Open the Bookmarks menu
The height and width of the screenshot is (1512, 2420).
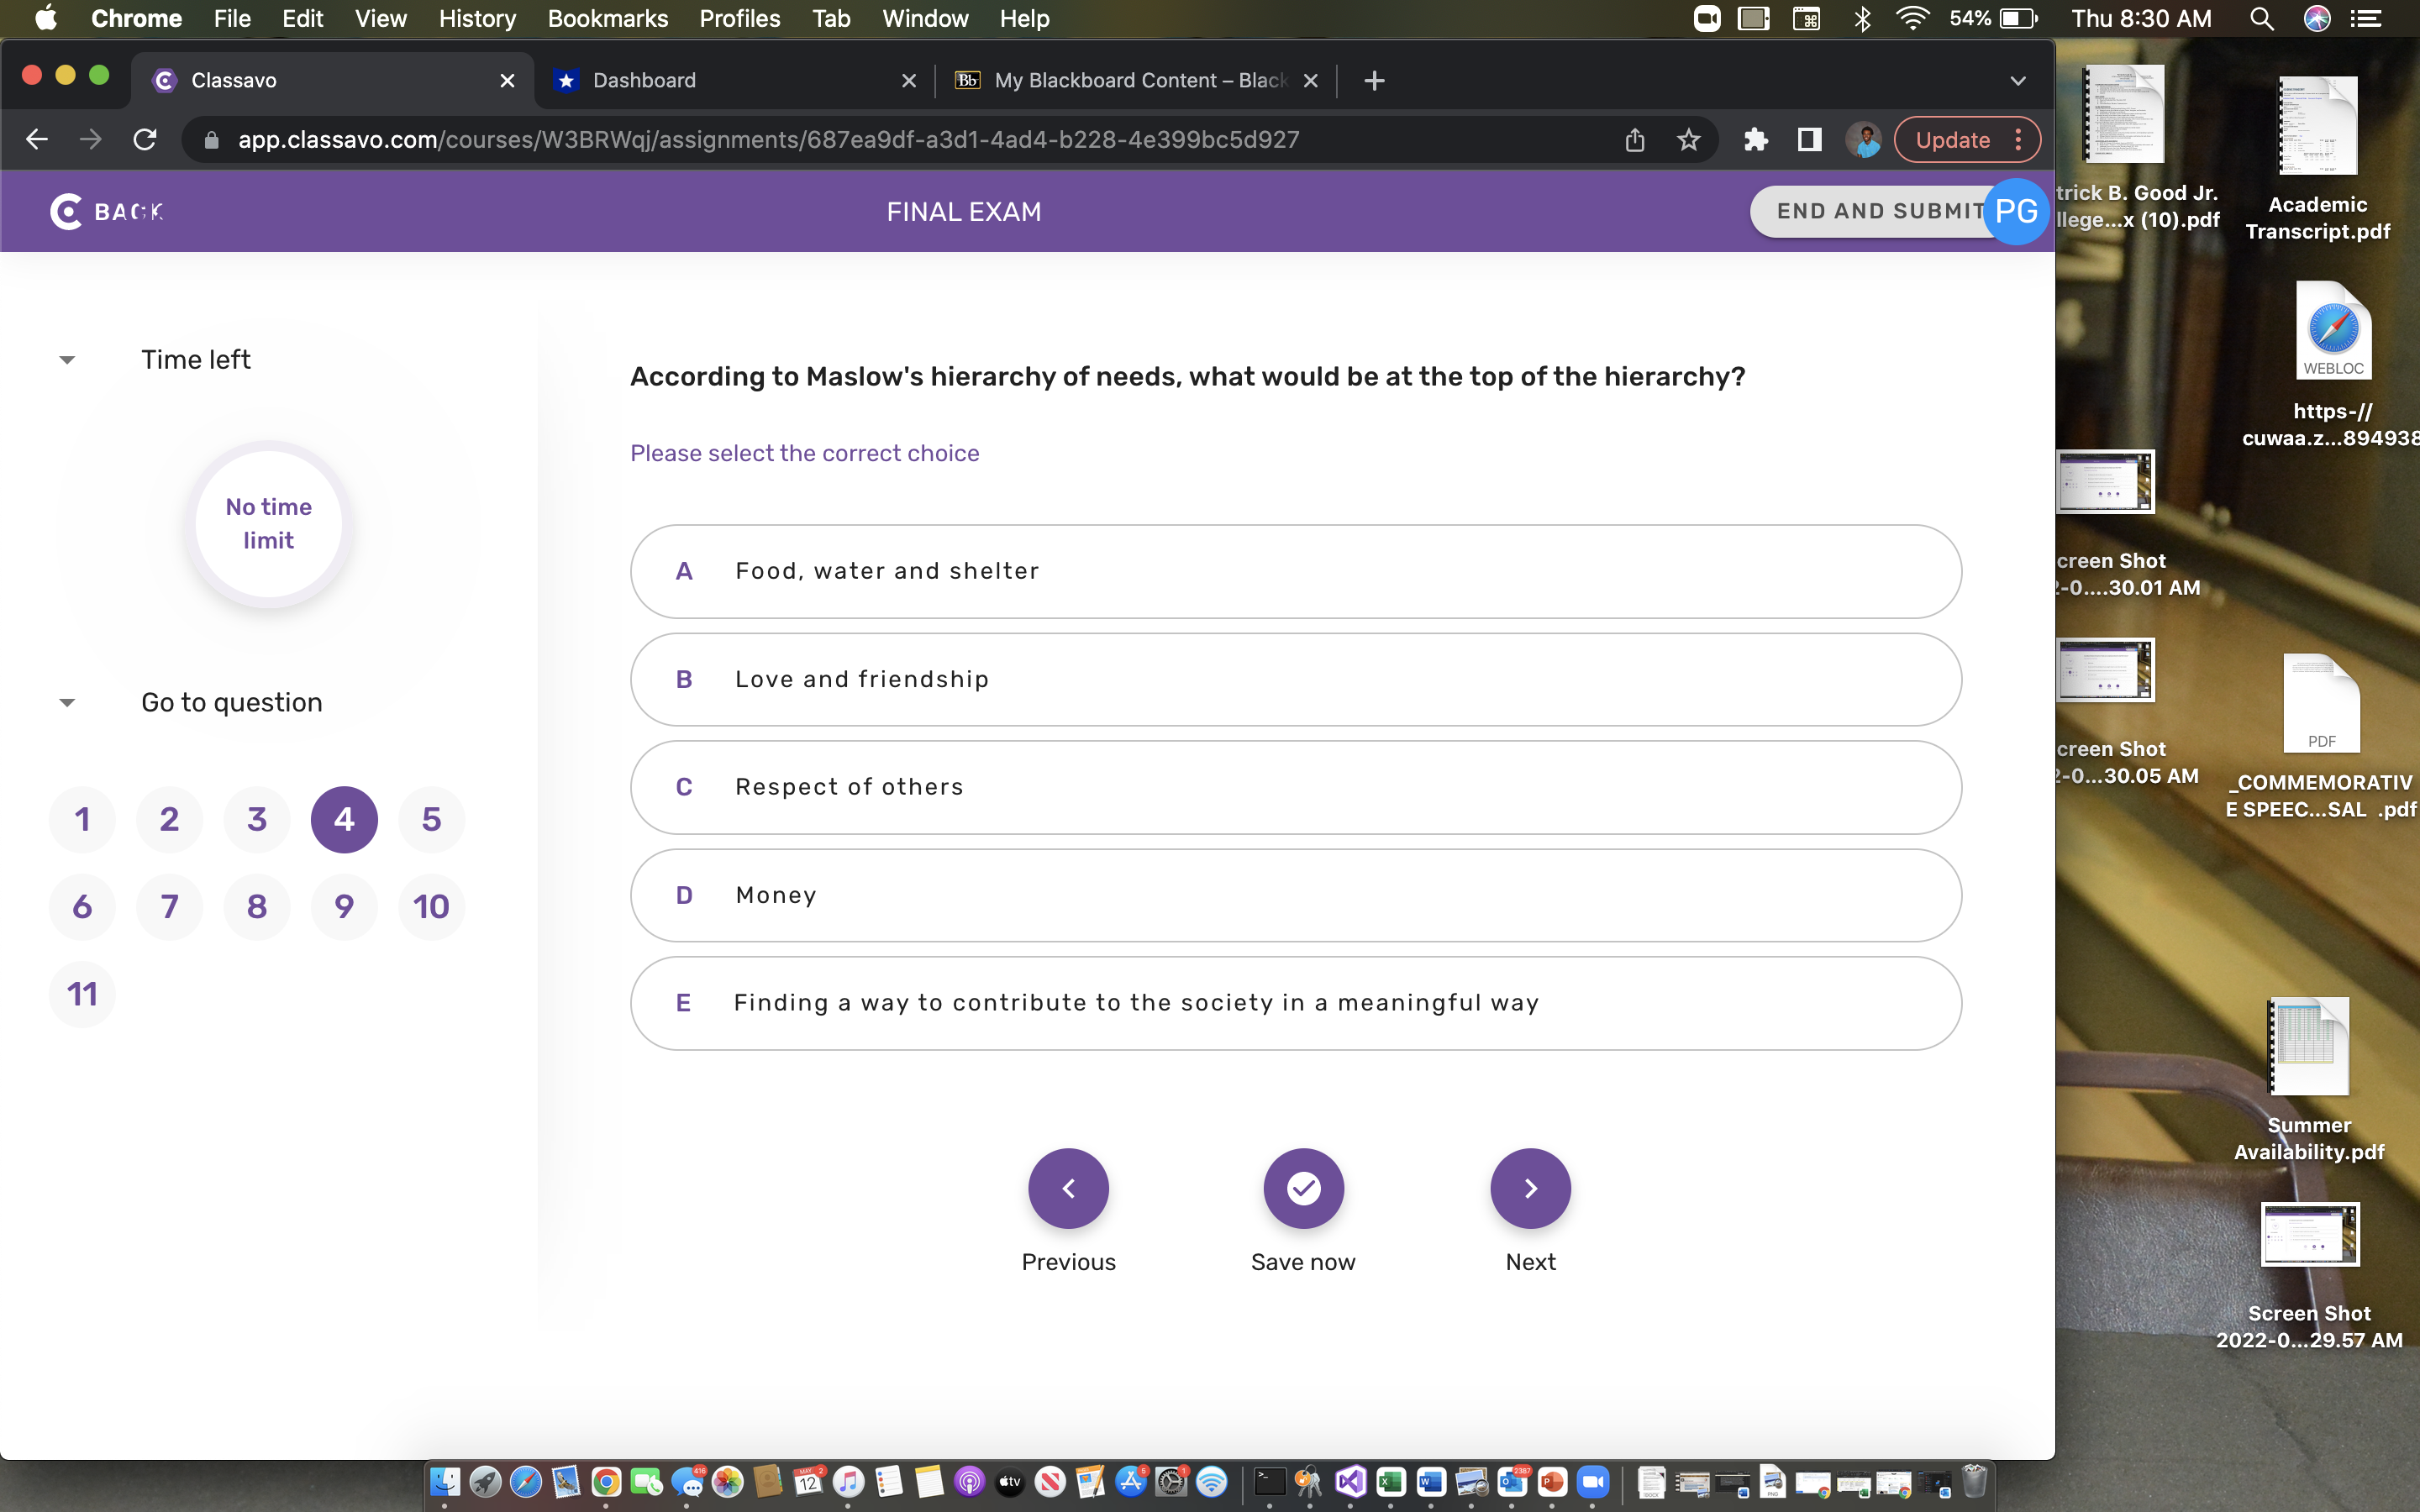[x=607, y=19]
